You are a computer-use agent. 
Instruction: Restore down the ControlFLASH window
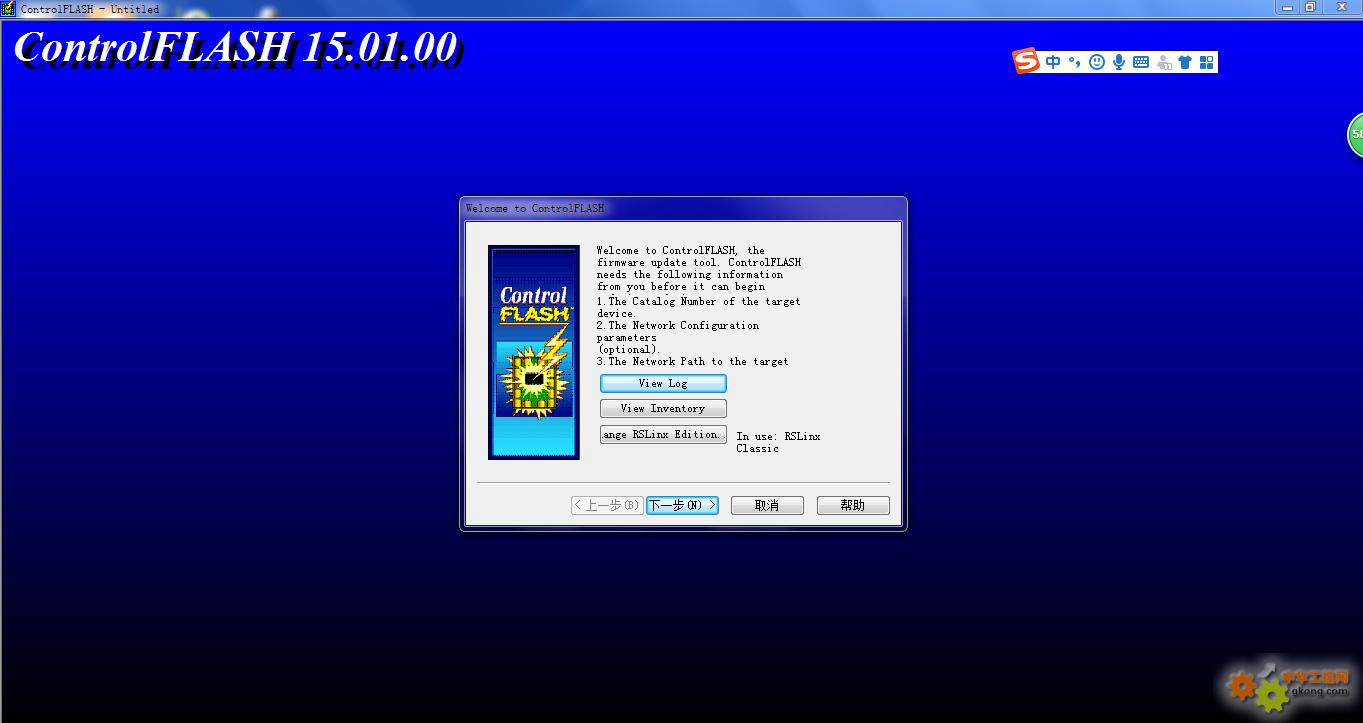point(1310,7)
